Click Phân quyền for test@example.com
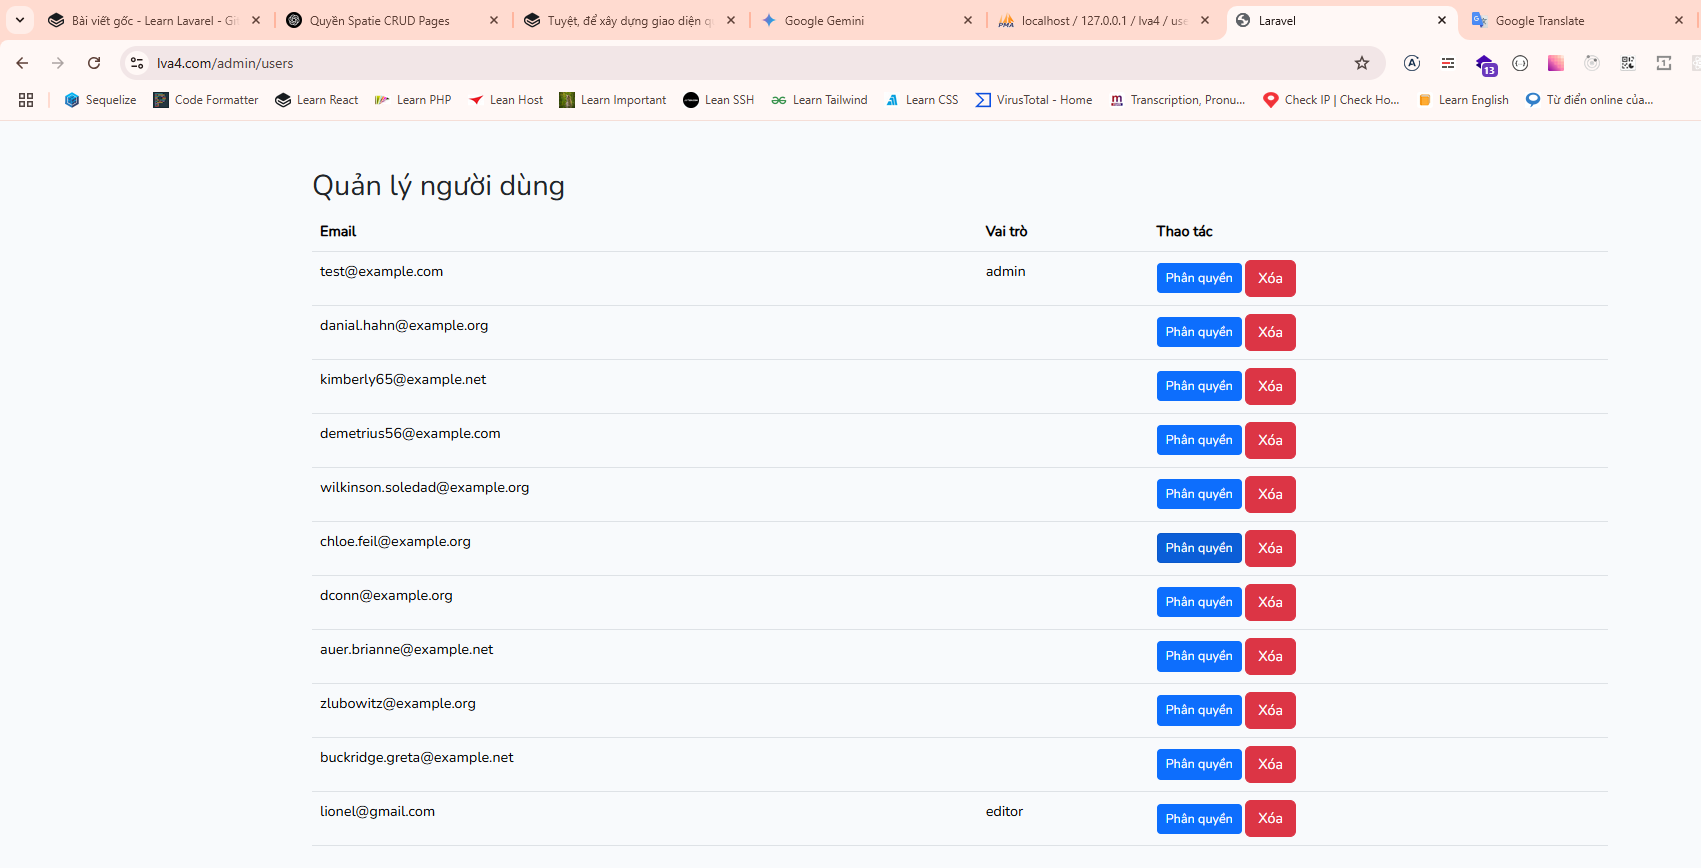 (x=1198, y=278)
